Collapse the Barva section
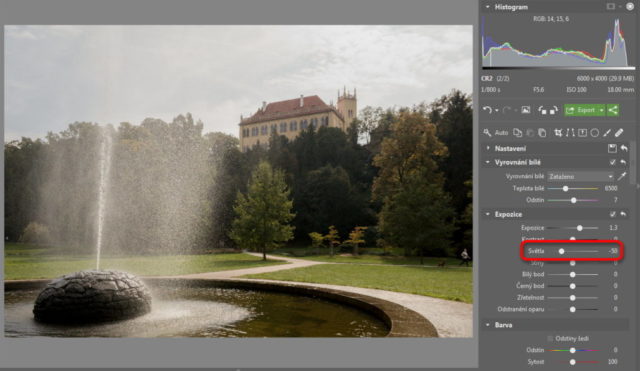640x371 pixels. pyautogui.click(x=488, y=325)
